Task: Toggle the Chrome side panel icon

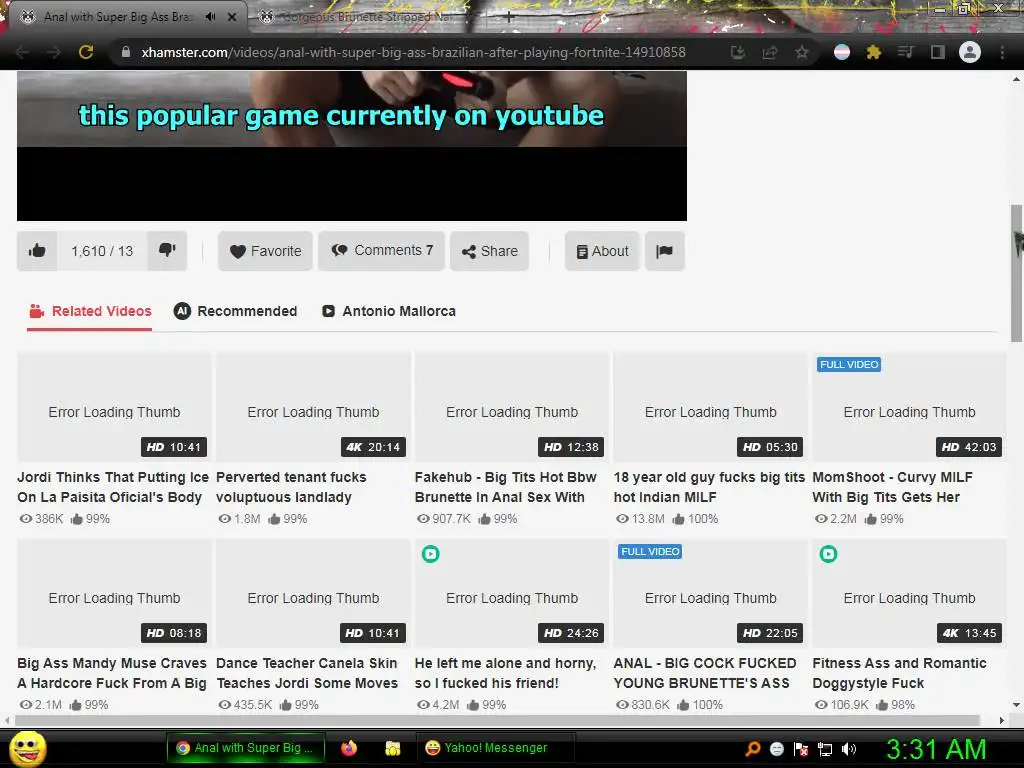Action: click(x=937, y=52)
